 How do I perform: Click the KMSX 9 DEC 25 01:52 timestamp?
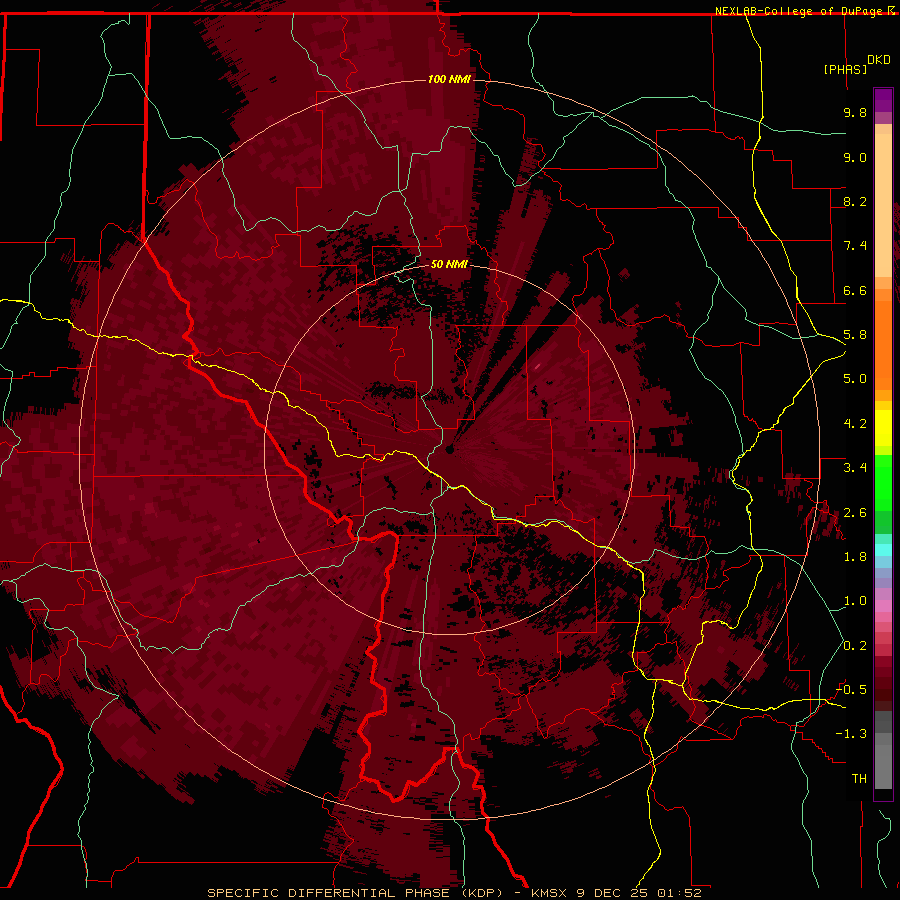tap(616, 893)
